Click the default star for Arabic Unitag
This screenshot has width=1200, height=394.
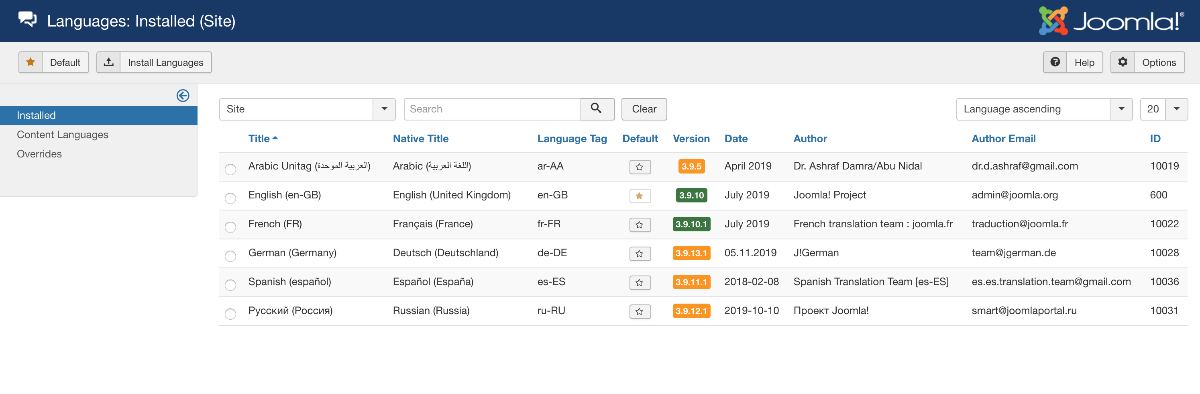640,167
